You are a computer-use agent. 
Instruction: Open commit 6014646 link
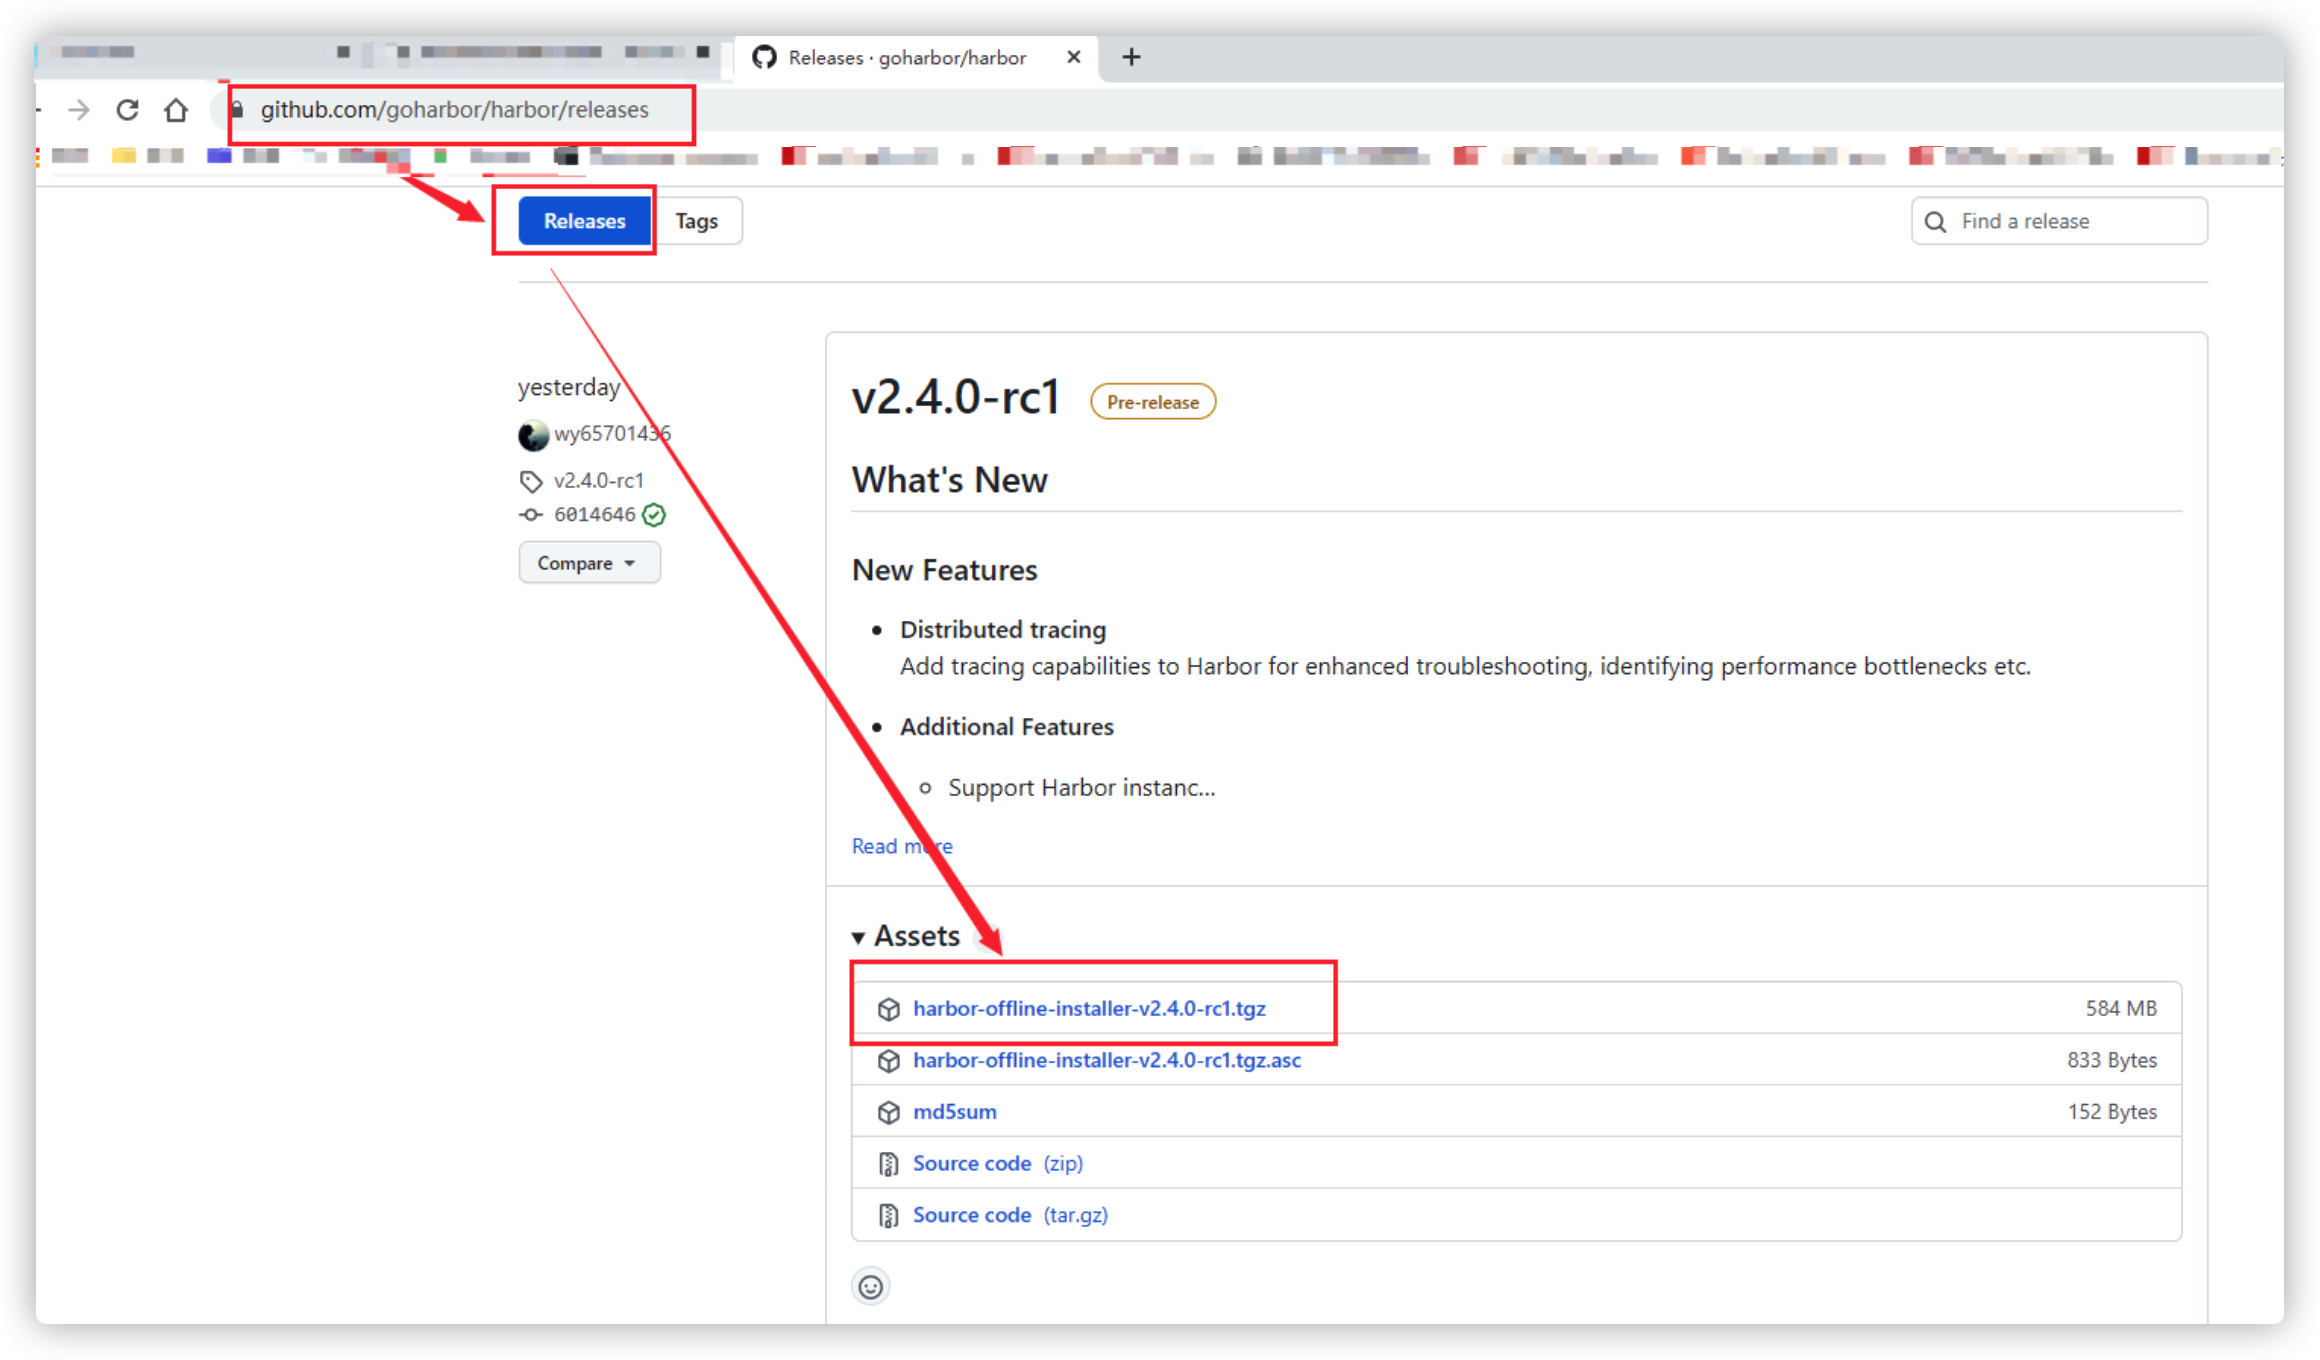coord(594,515)
